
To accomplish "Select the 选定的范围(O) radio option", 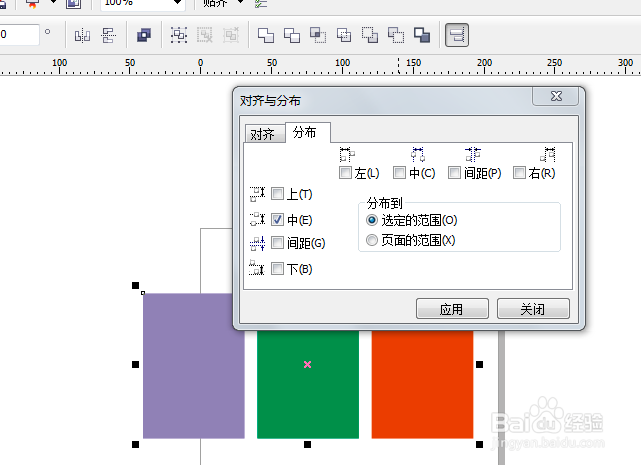I will (372, 220).
